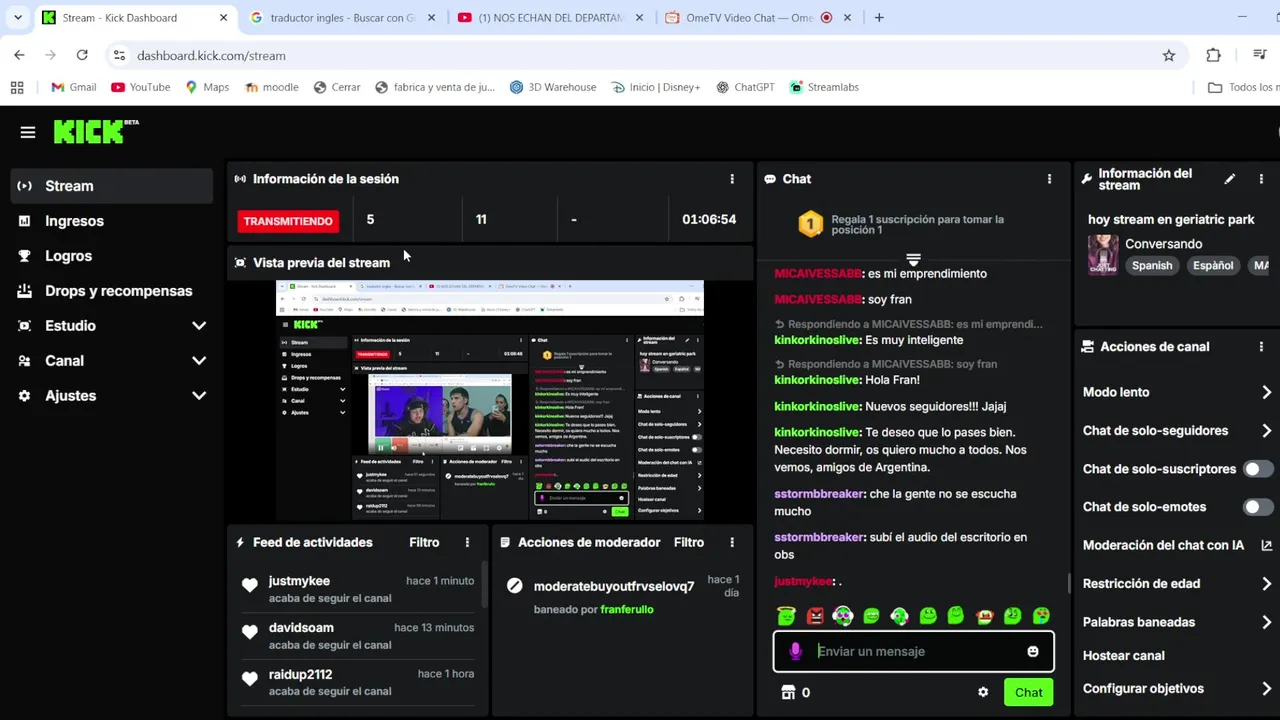Click Hostear canal
The image size is (1280, 720).
pos(1124,656)
